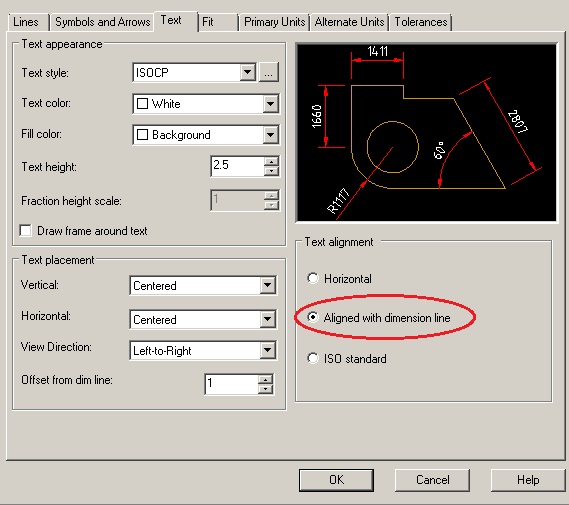Switch to Alternate Units tab
Screen dimensions: 569x505
349,22
